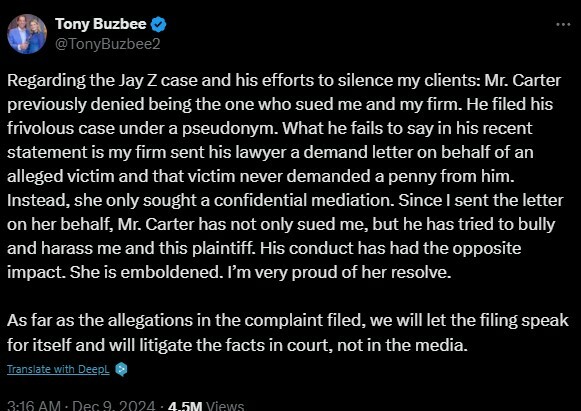Image resolution: width=581 pixels, height=411 pixels.
Task: Click the phrase 'not in the media'
Action: click(402, 345)
